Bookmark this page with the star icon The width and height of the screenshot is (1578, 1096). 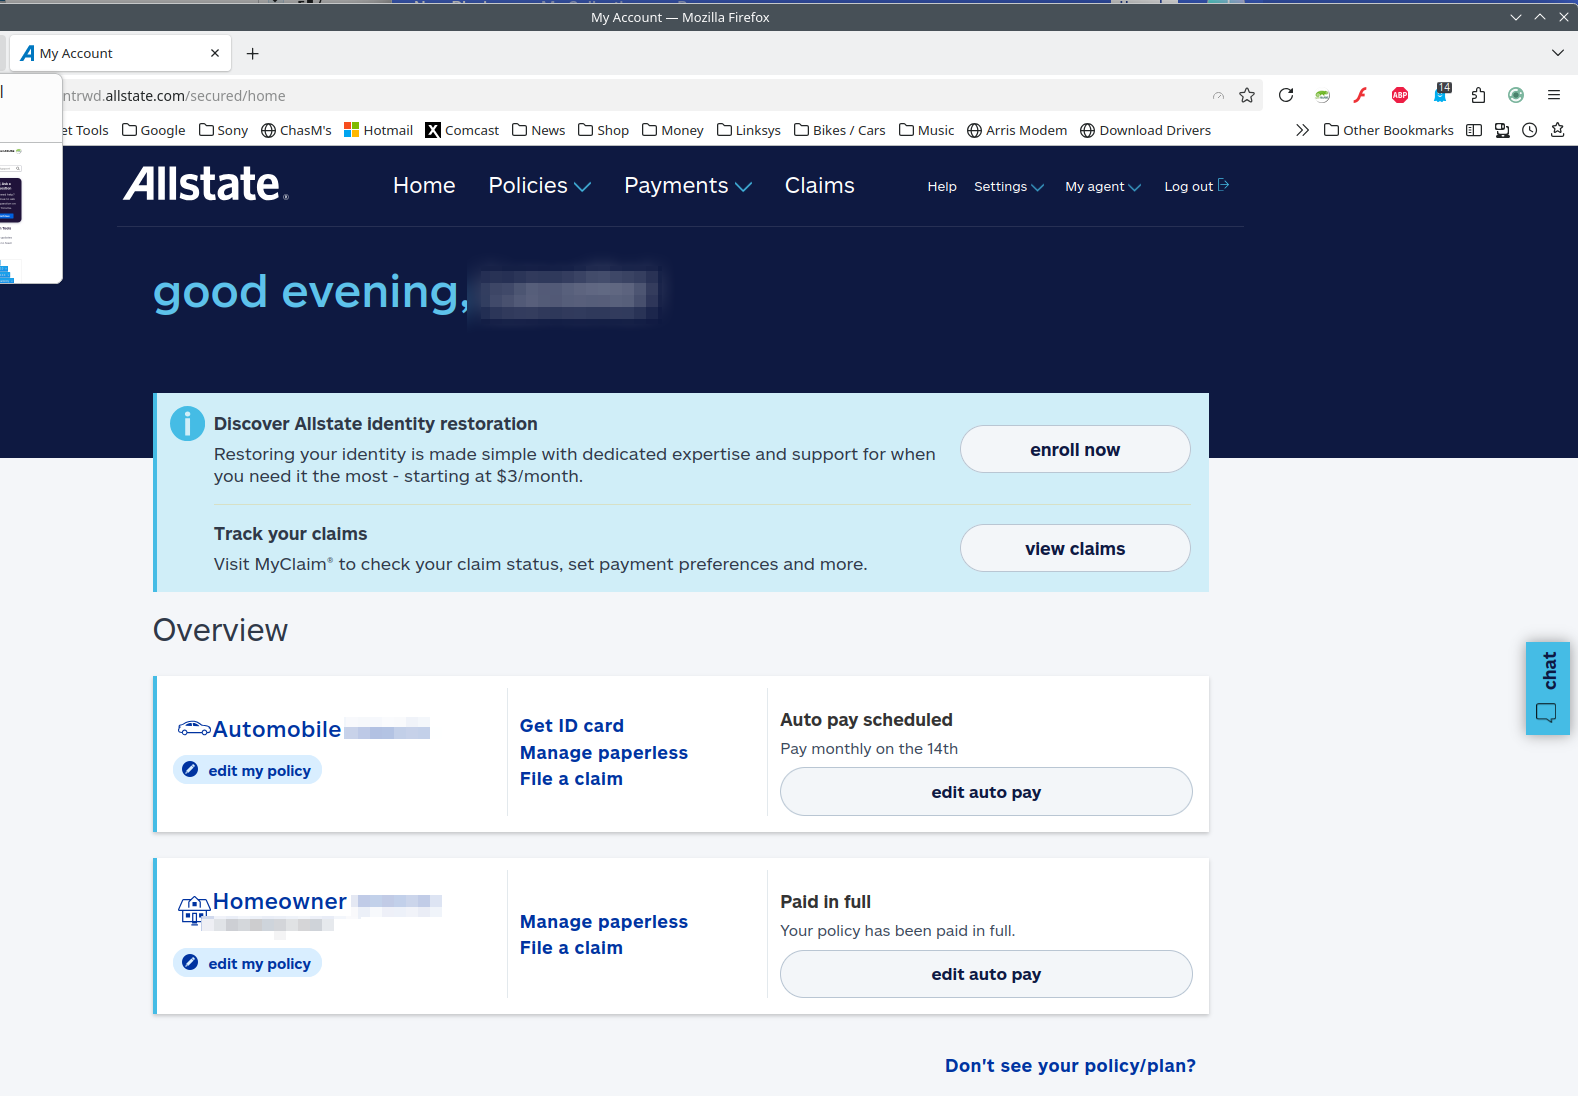pyautogui.click(x=1247, y=95)
